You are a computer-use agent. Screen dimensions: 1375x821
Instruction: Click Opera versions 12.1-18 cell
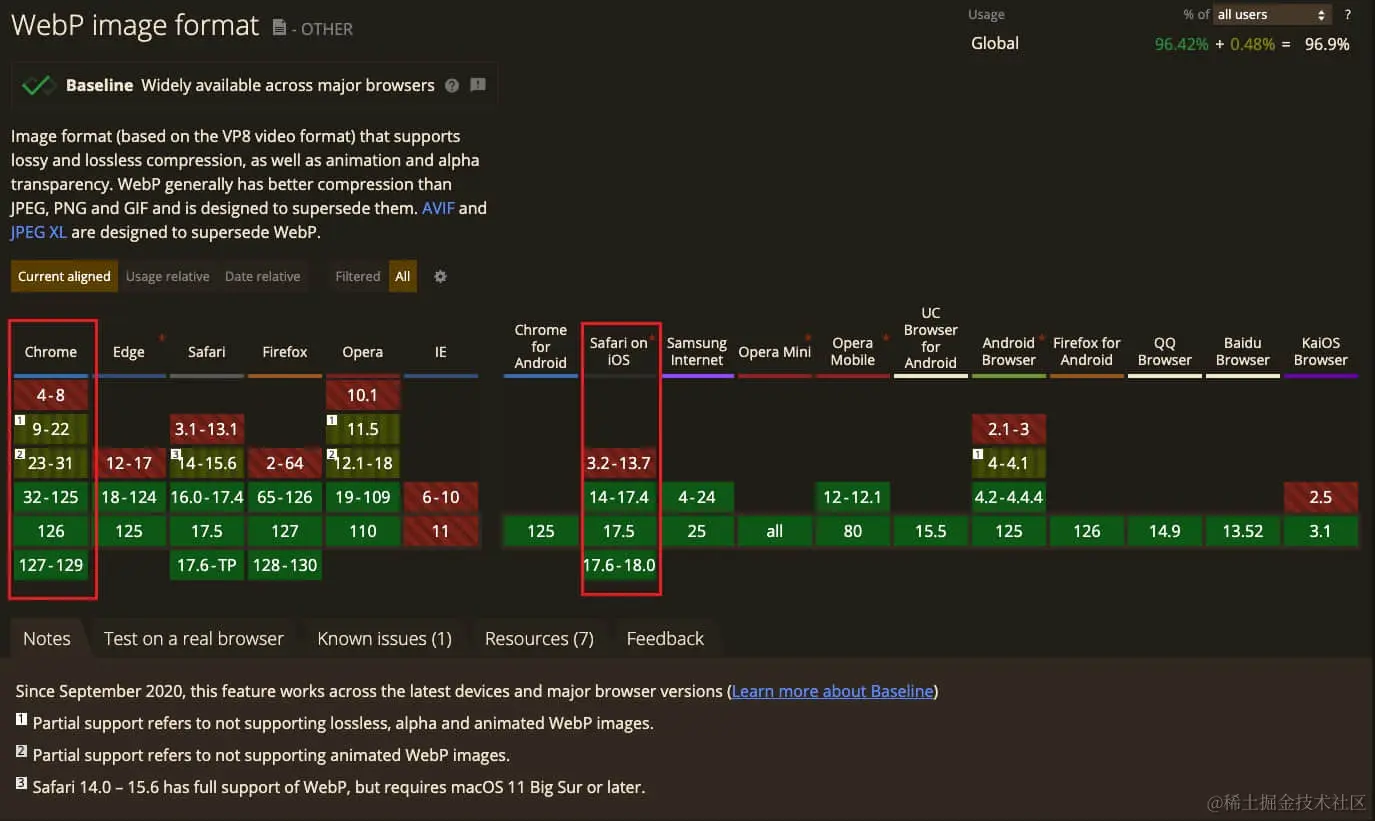(363, 463)
